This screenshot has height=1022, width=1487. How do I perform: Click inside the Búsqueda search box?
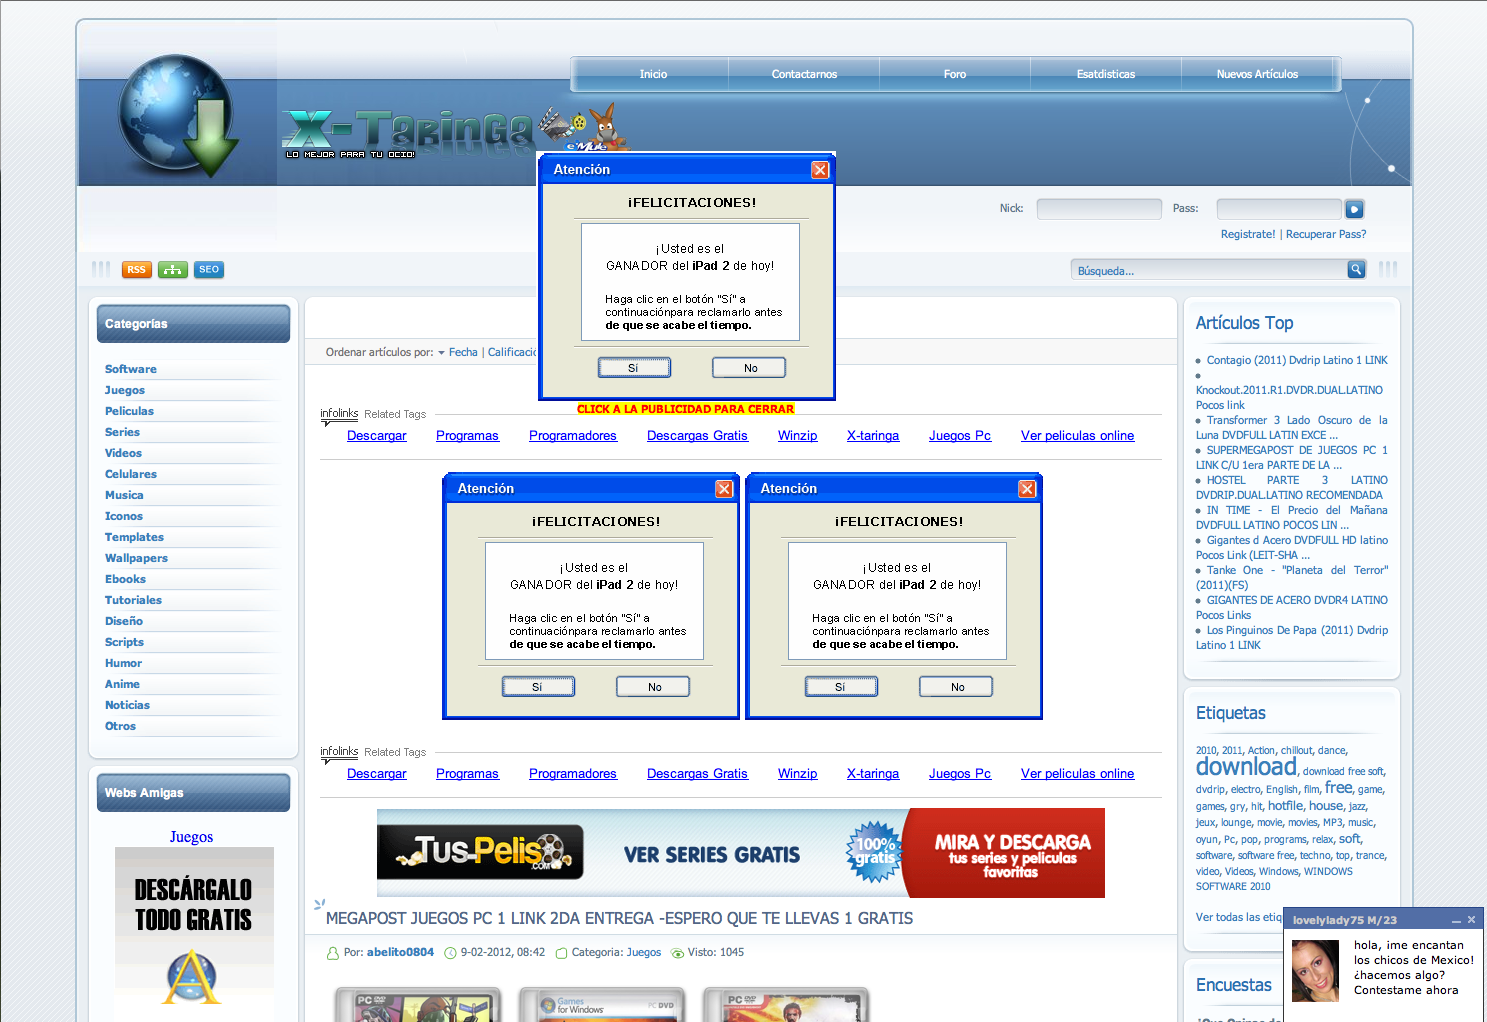(x=1208, y=270)
